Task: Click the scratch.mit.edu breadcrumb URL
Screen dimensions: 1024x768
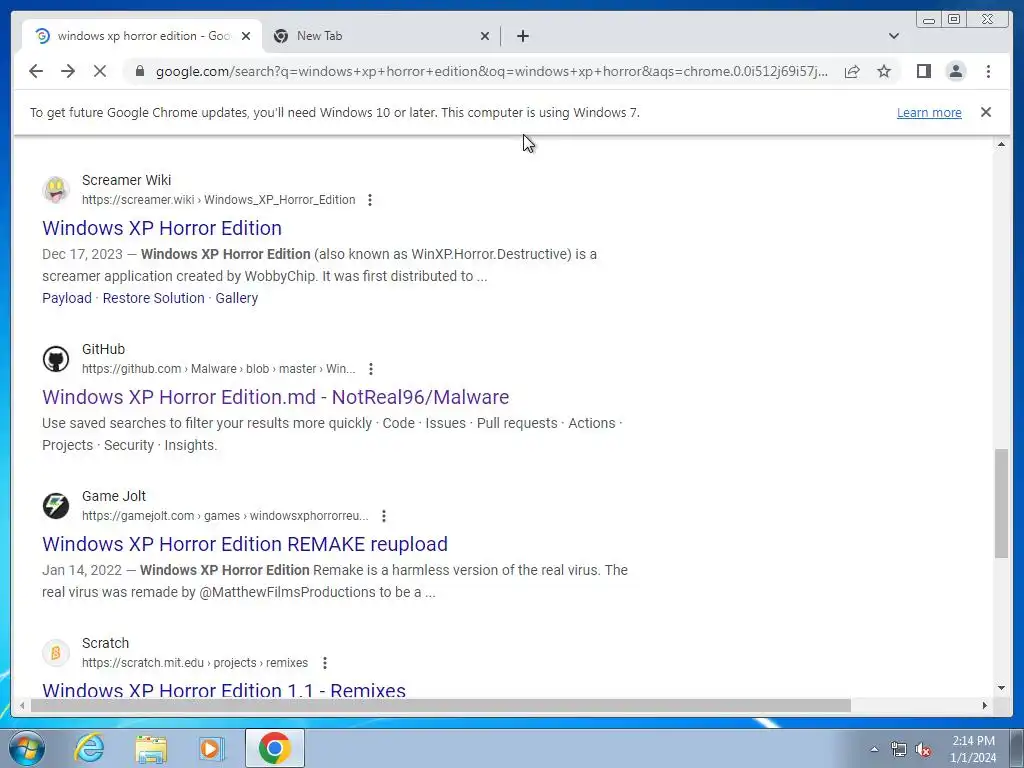Action: click(x=195, y=663)
